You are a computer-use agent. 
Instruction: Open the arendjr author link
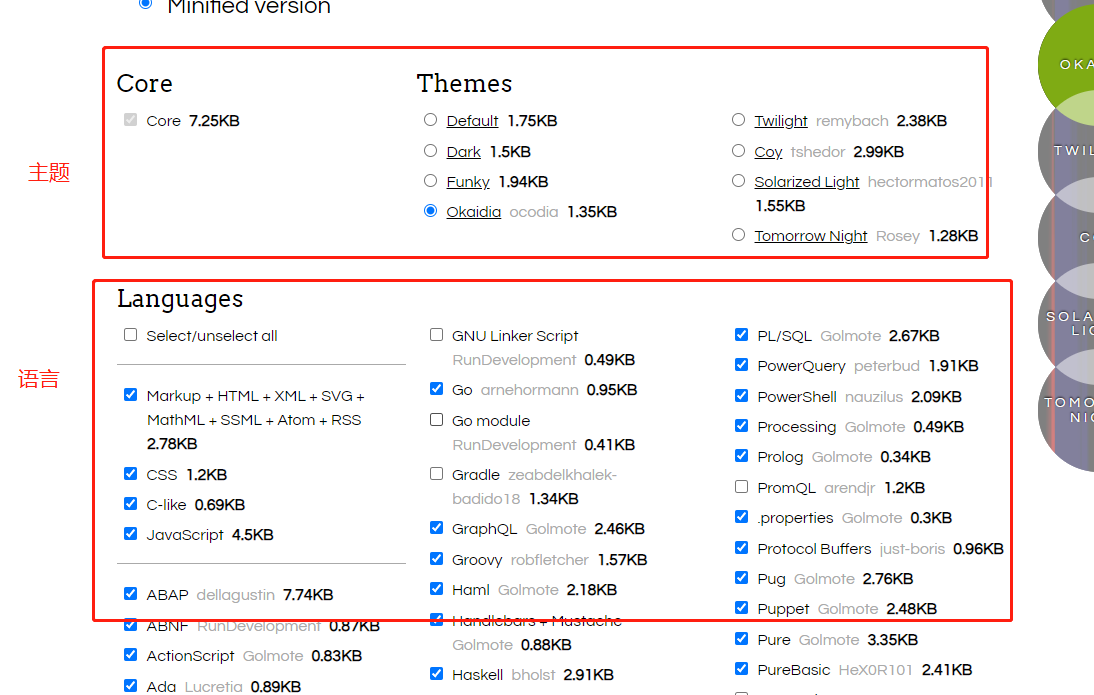pyautogui.click(x=850, y=488)
